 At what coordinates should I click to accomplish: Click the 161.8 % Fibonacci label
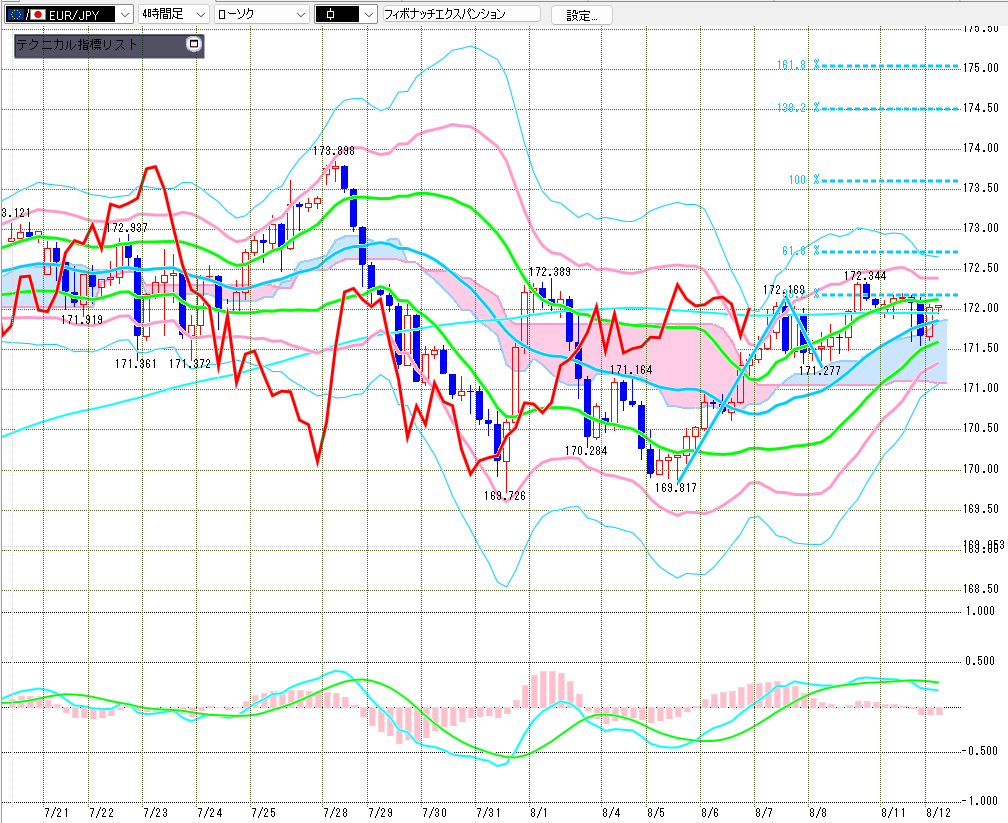(x=798, y=65)
